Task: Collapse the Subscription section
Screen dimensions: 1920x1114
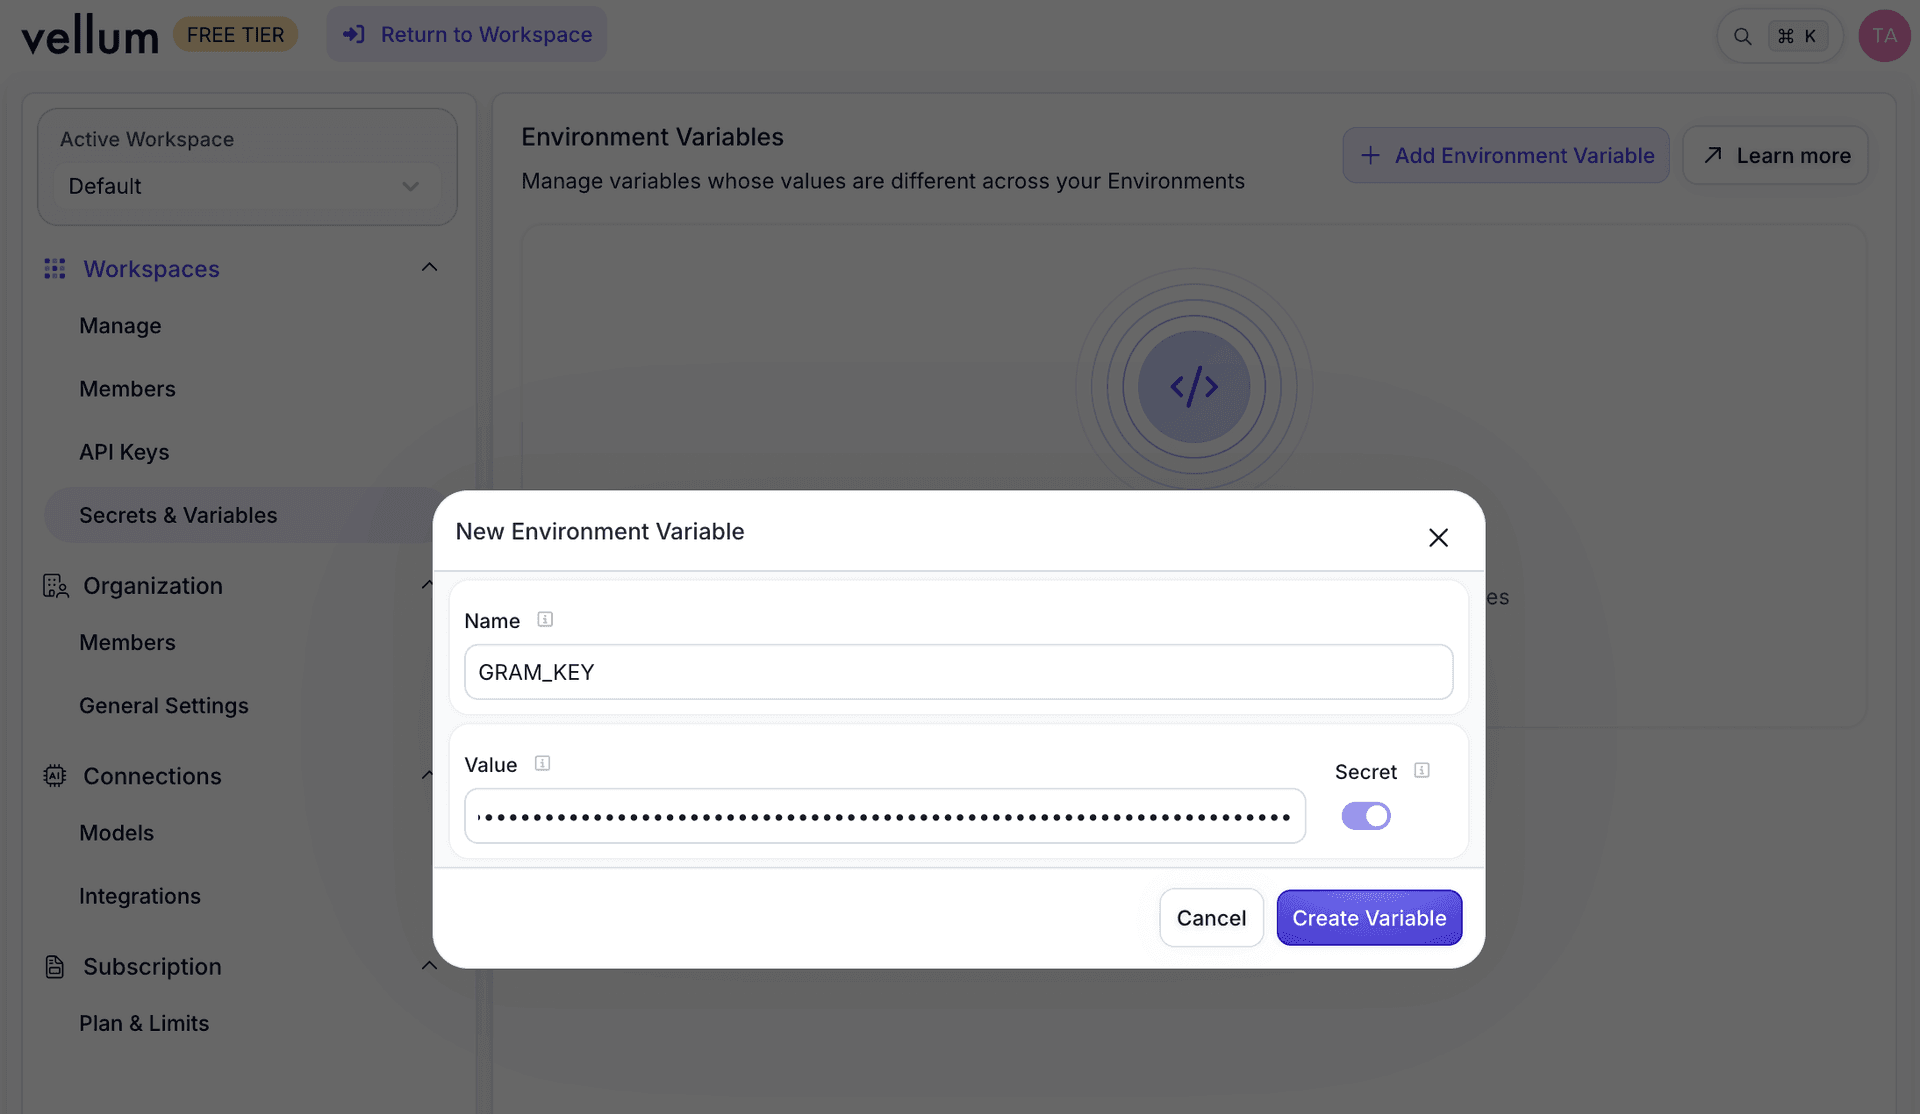Action: 429,965
